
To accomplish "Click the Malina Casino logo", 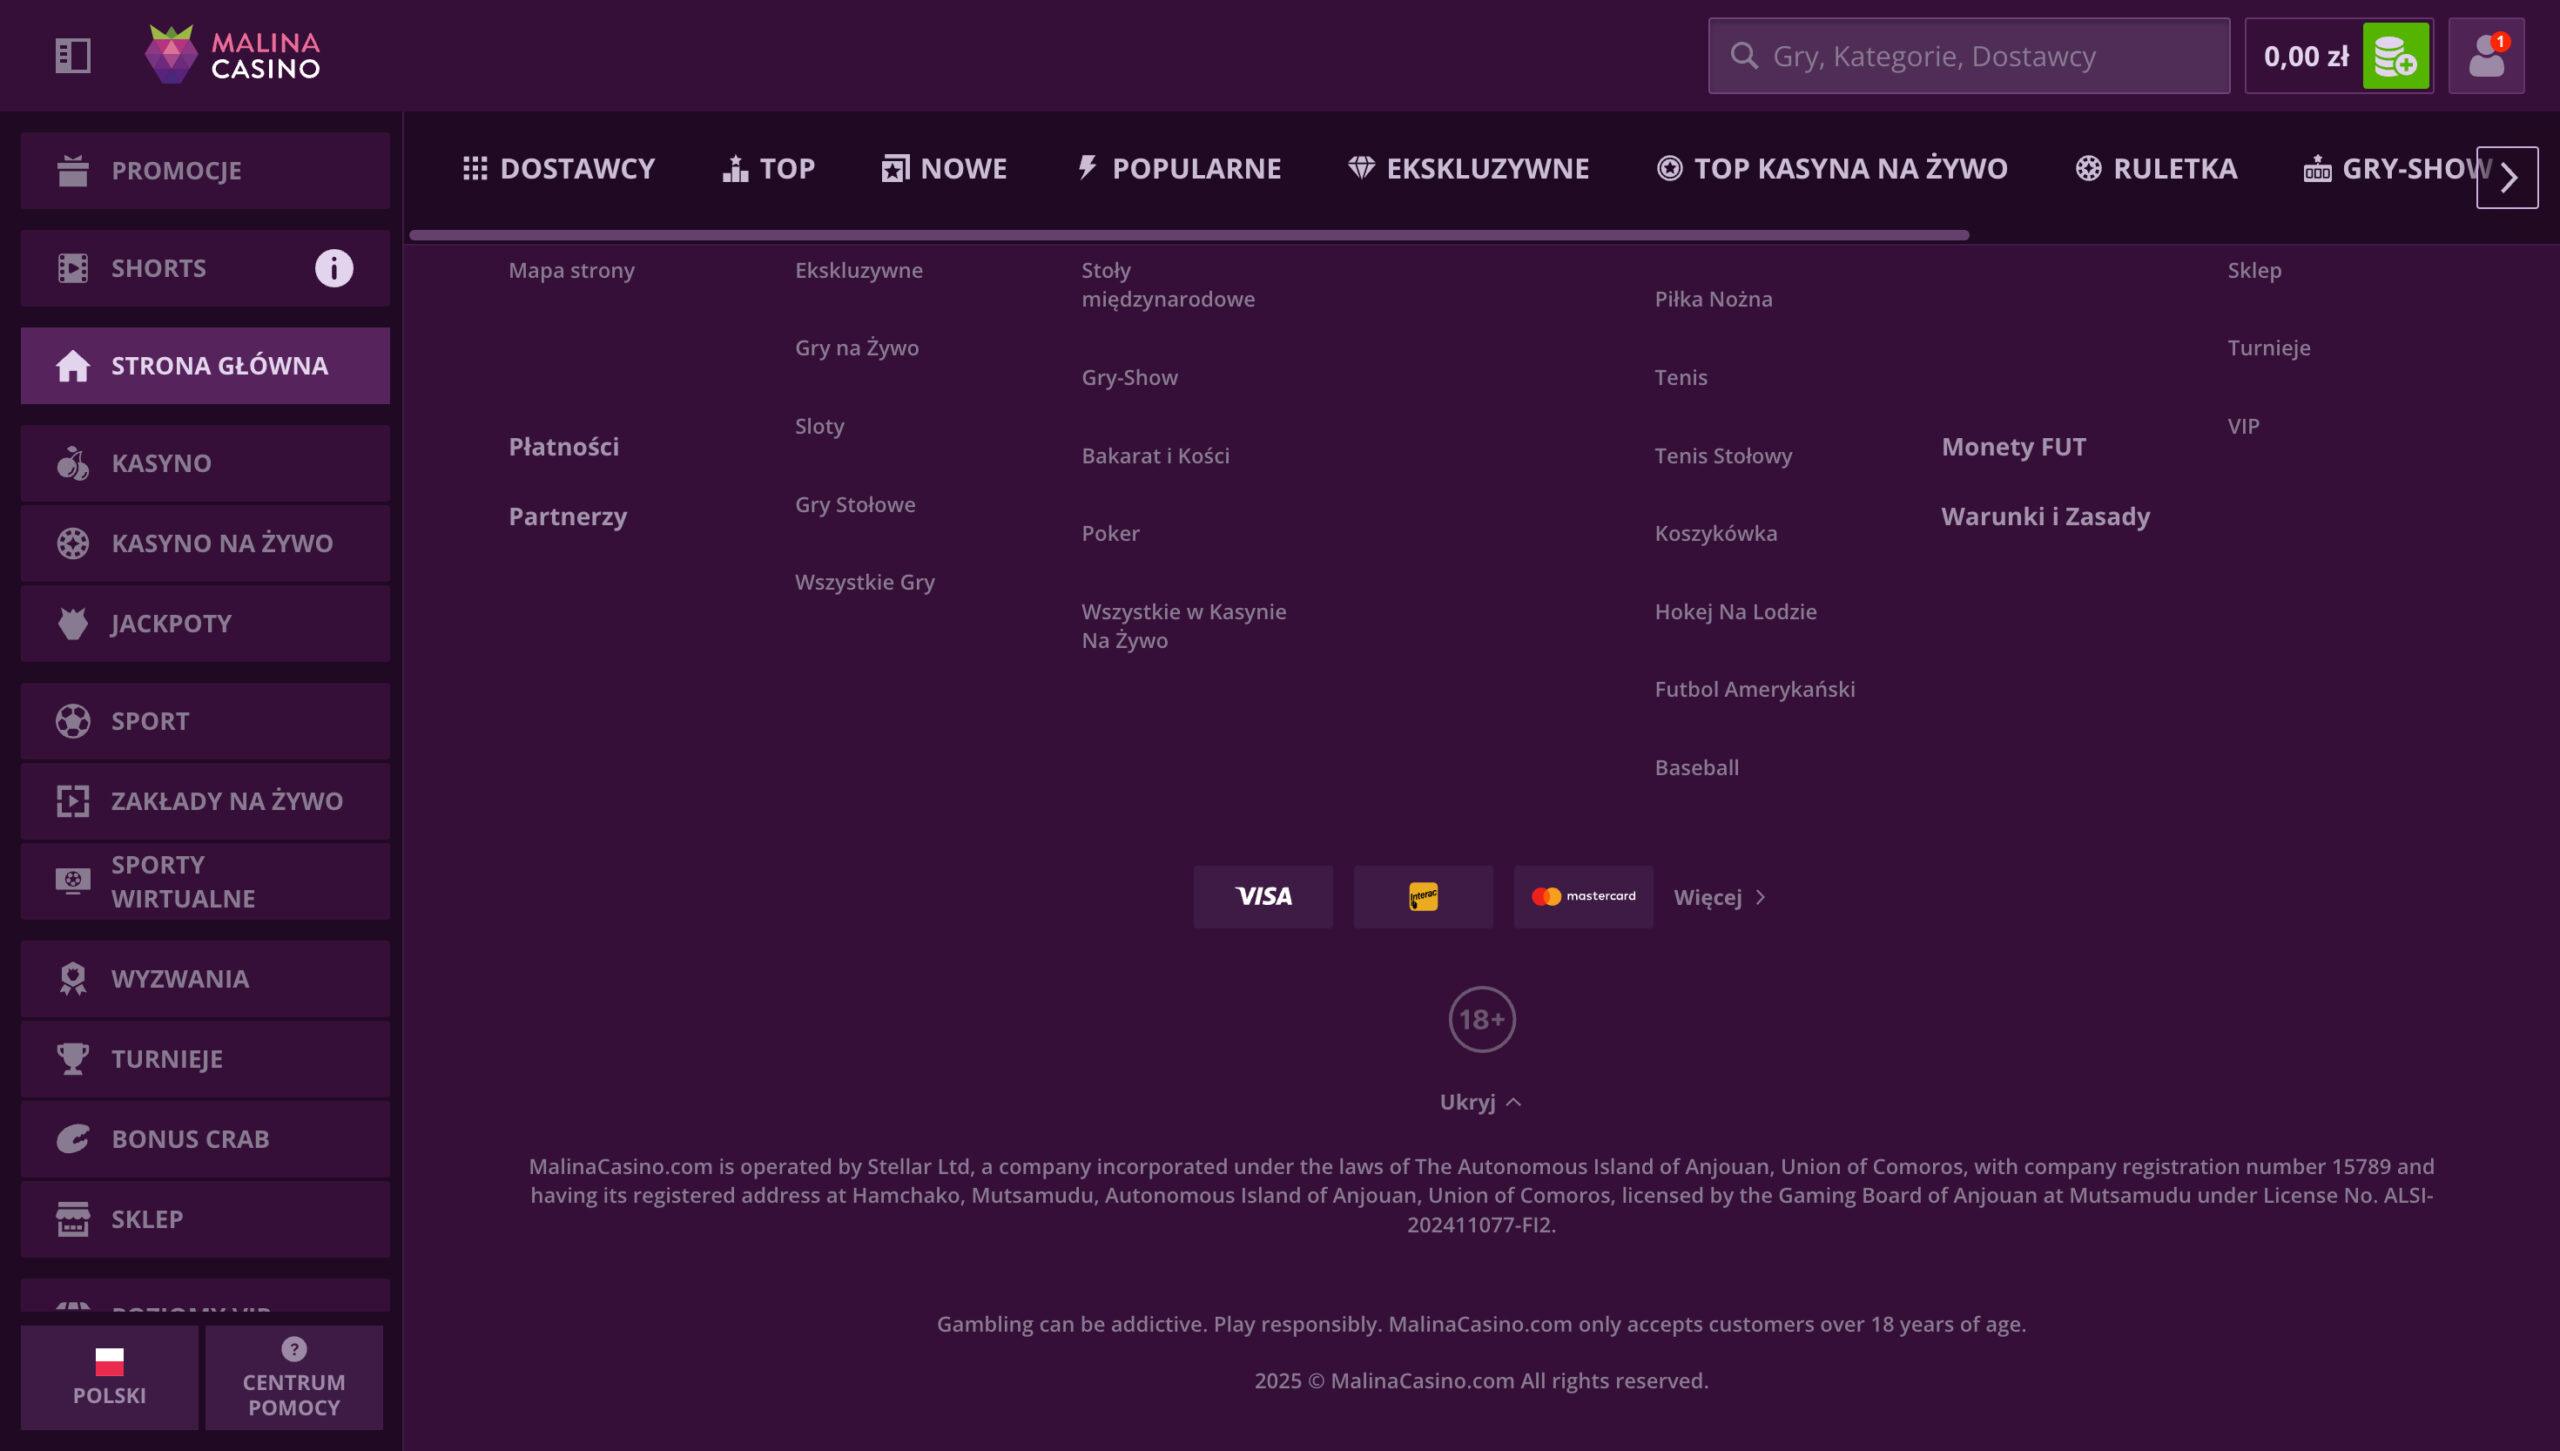I will (233, 55).
